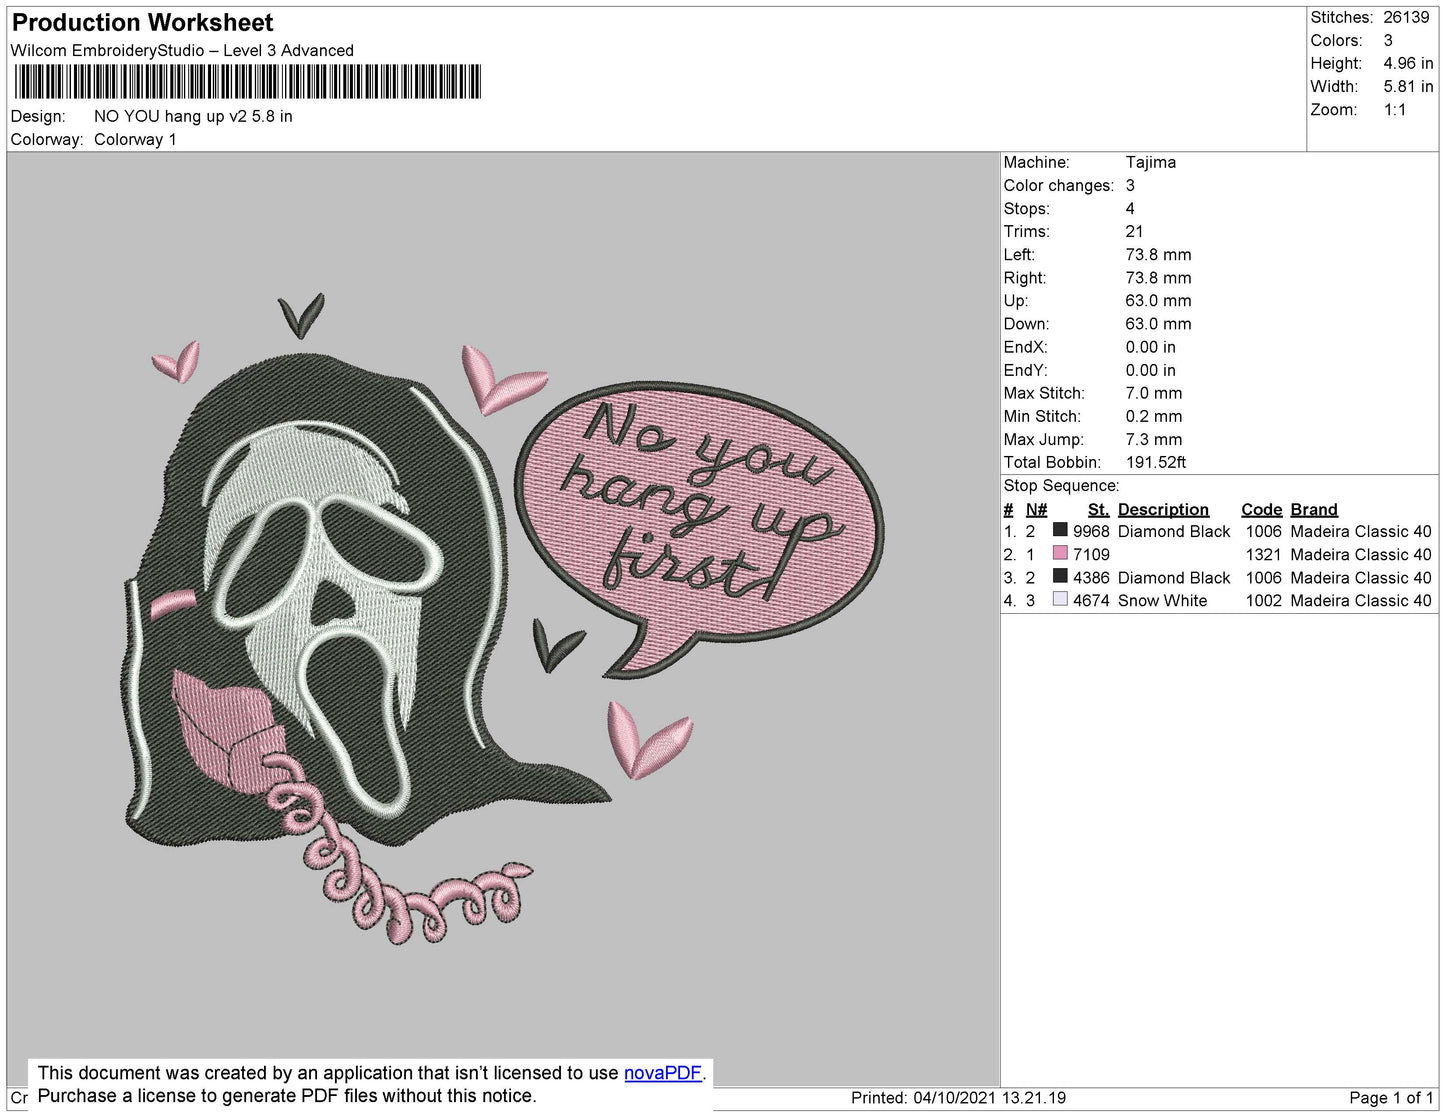This screenshot has height=1117, width=1445.
Task: Click the zoom value '1:1'
Action: pos(1395,110)
